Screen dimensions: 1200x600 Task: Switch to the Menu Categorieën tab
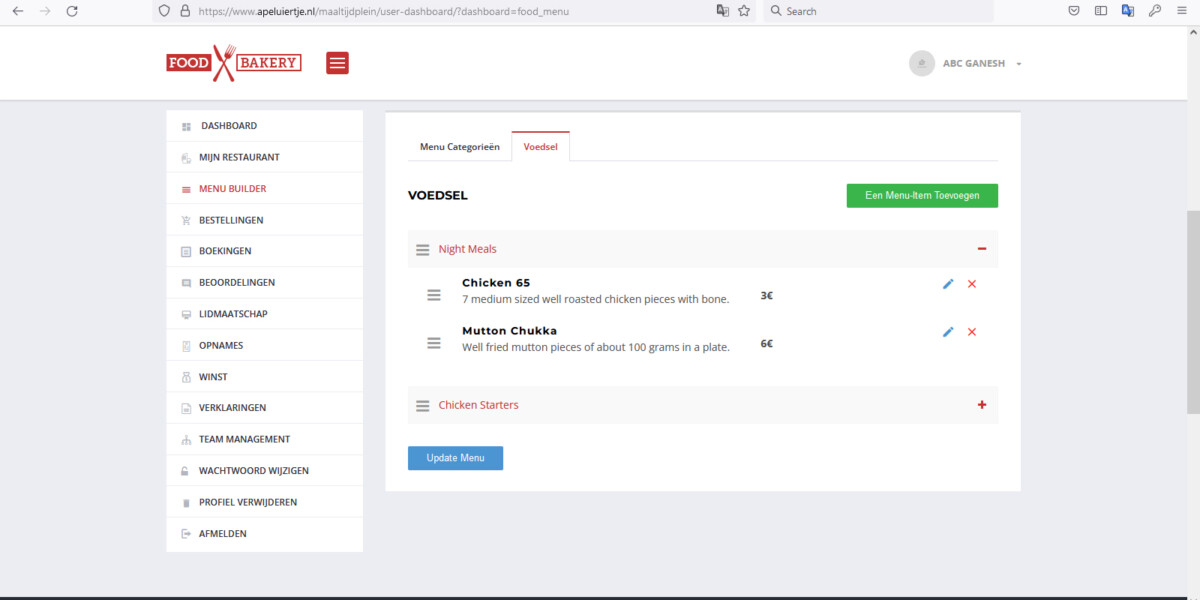pos(459,147)
